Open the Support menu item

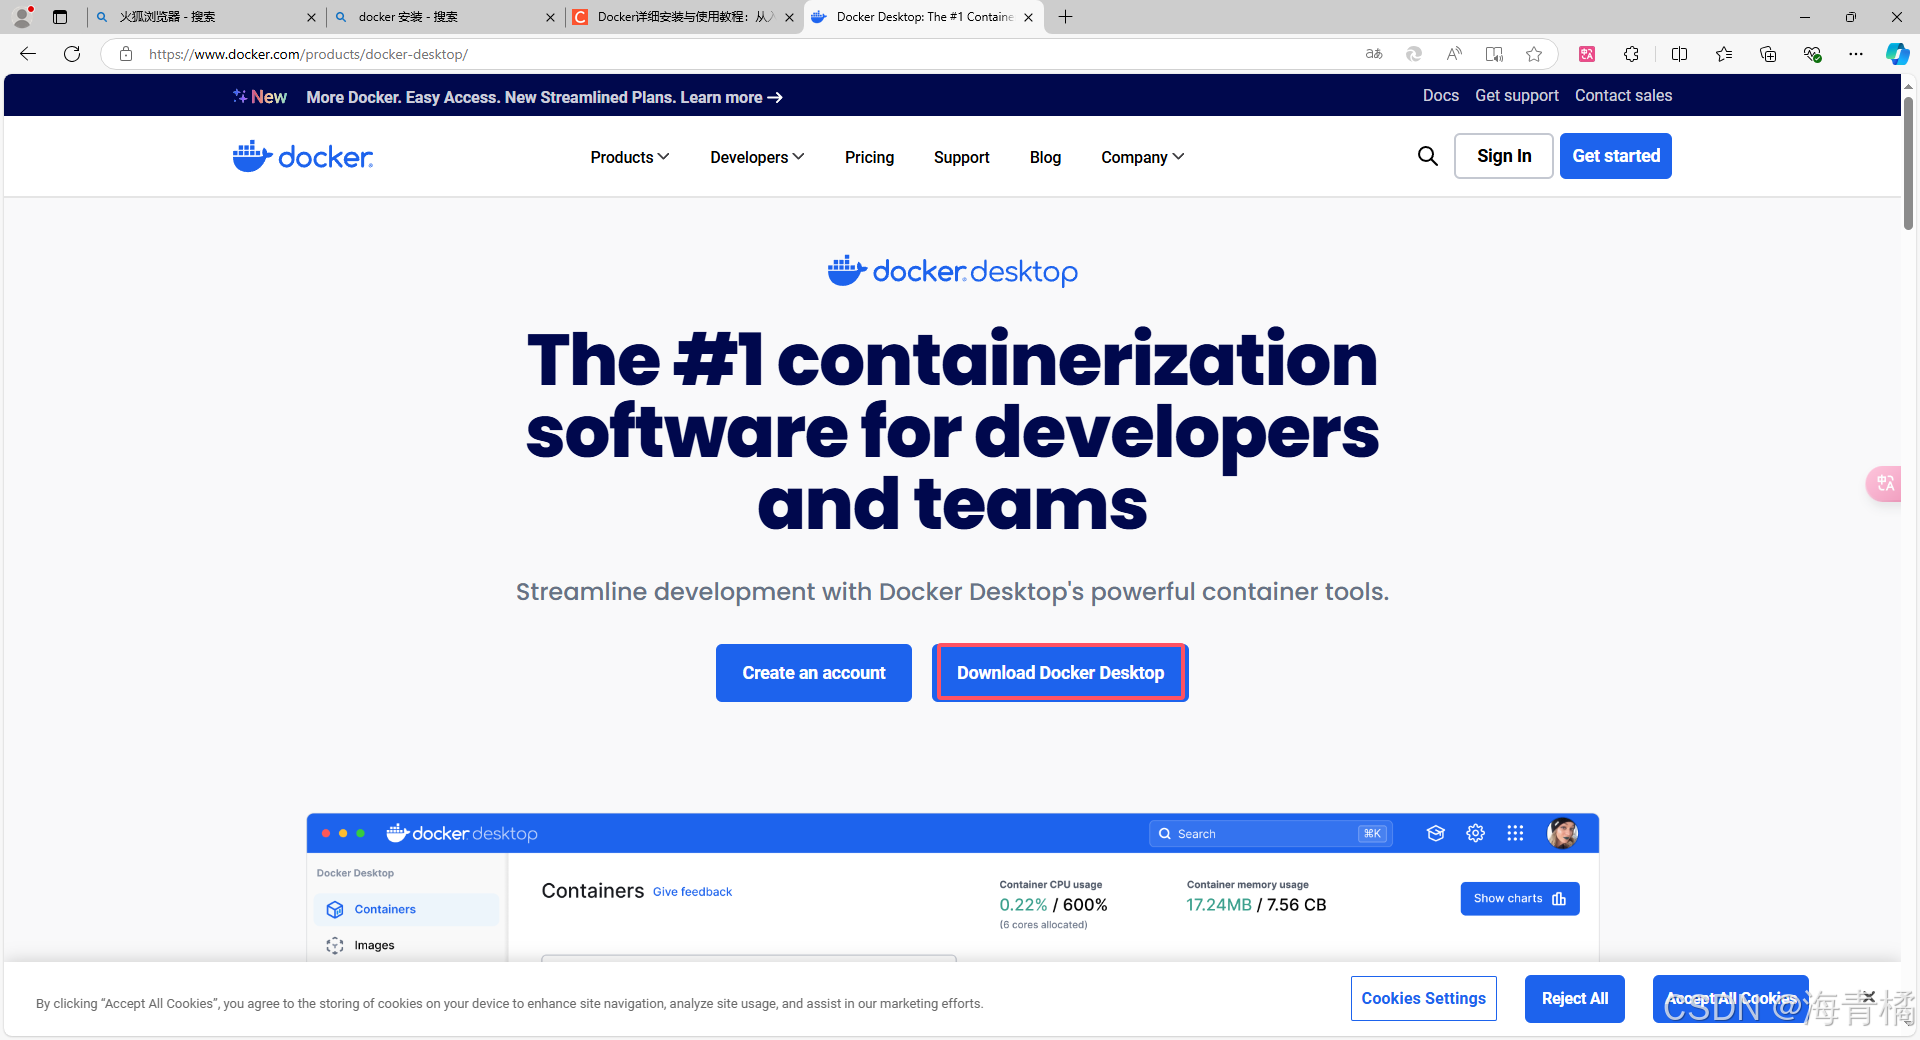click(961, 157)
